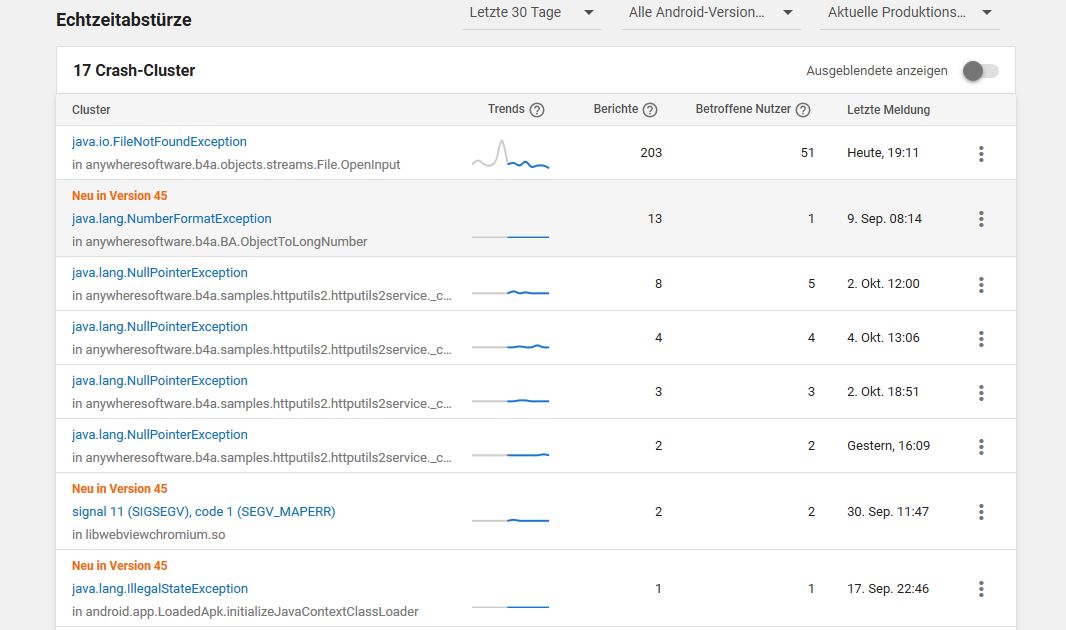Click help icon beside Betroffene Nutzer
Viewport: 1066px width, 630px height.
click(x=803, y=110)
